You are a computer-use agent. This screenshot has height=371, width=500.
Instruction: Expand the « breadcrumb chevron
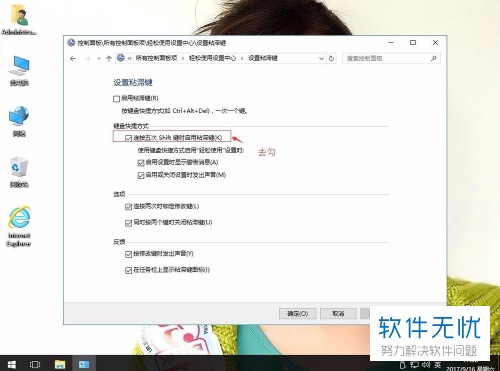(129, 58)
